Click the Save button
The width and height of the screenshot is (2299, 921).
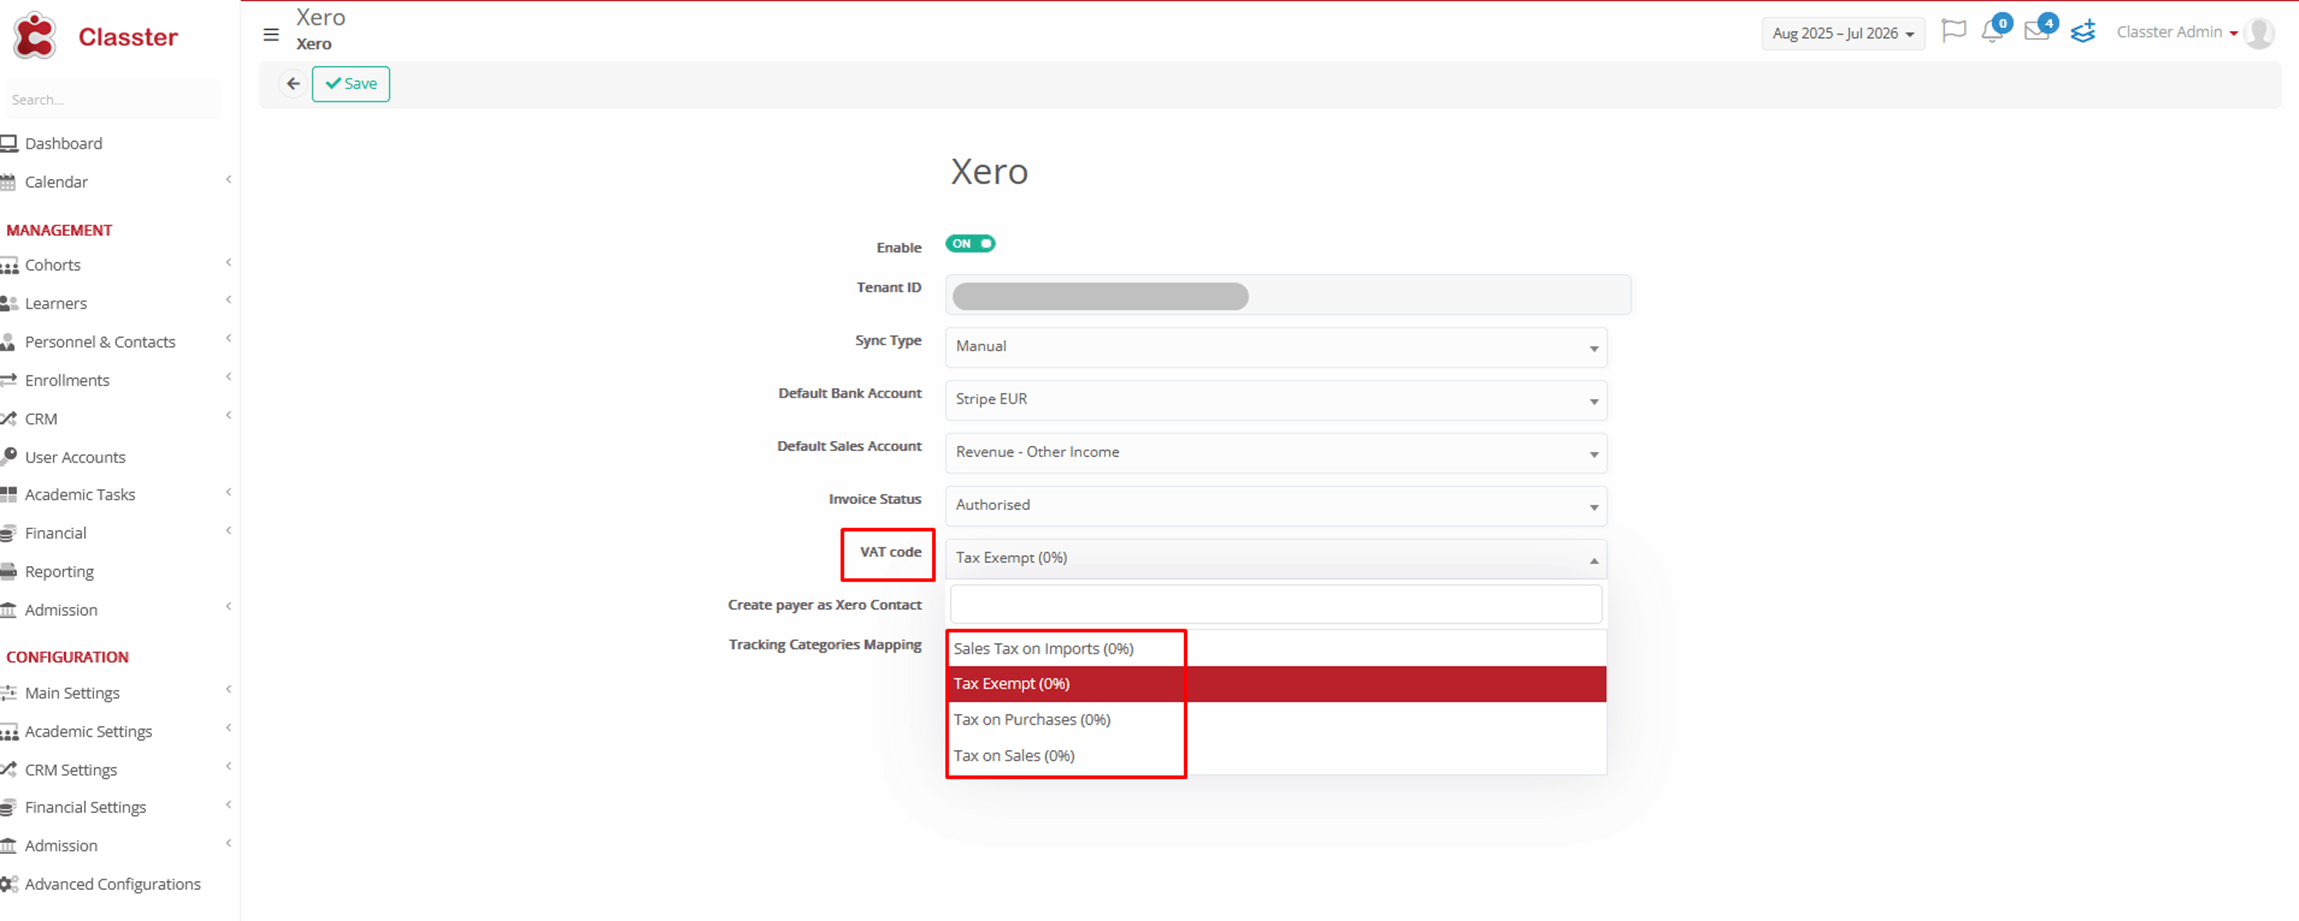tap(351, 84)
